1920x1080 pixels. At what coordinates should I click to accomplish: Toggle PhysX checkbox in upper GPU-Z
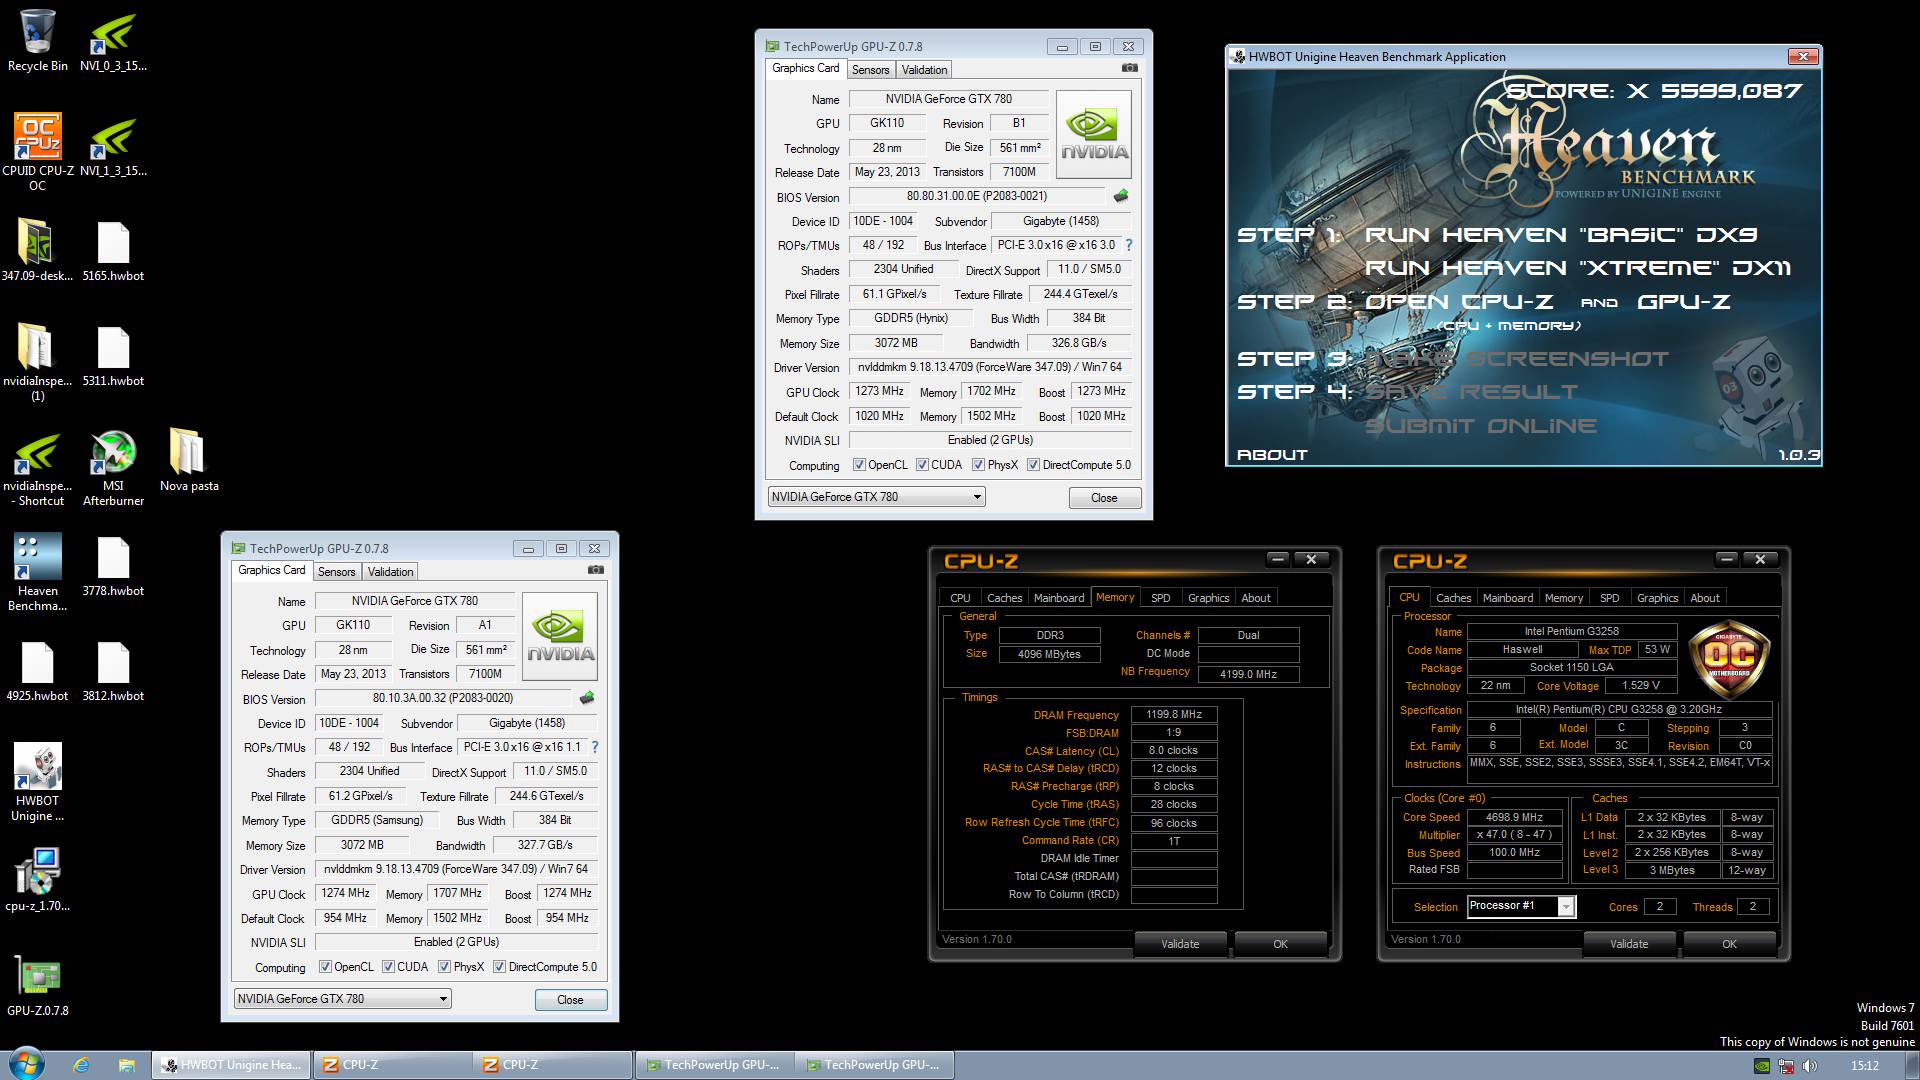(x=978, y=465)
